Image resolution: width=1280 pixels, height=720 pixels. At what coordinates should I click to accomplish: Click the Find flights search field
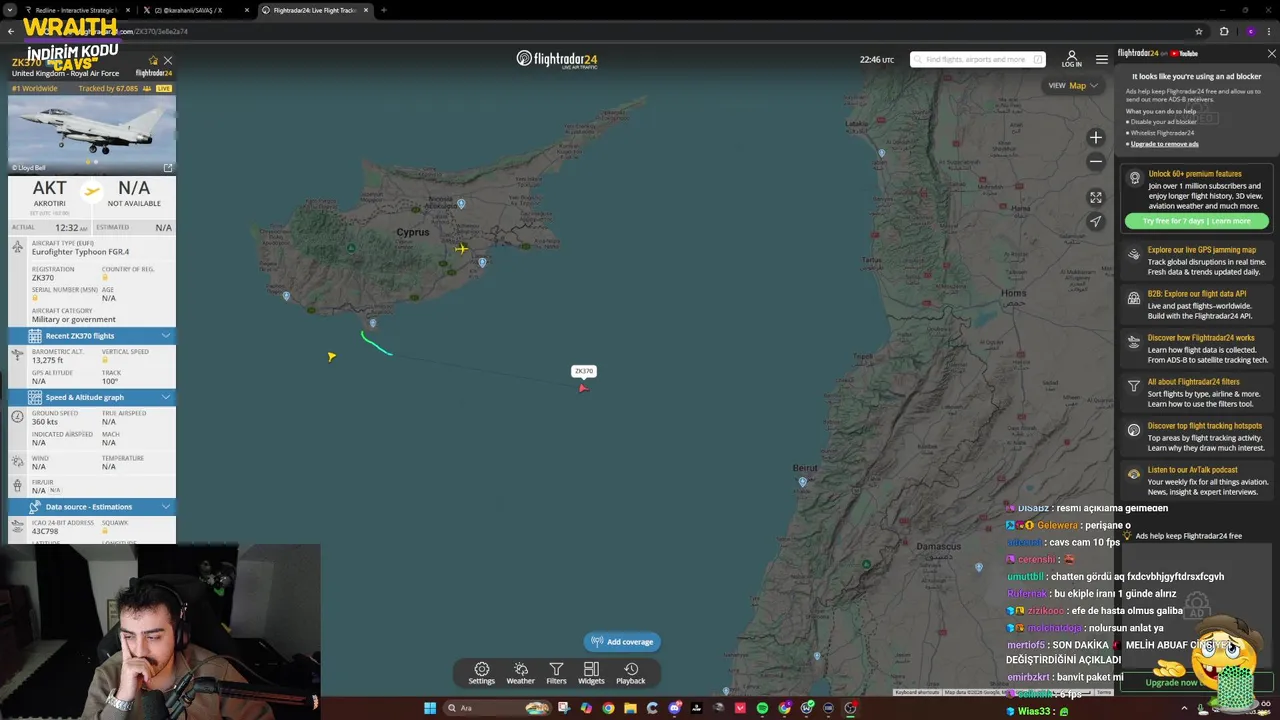click(977, 59)
